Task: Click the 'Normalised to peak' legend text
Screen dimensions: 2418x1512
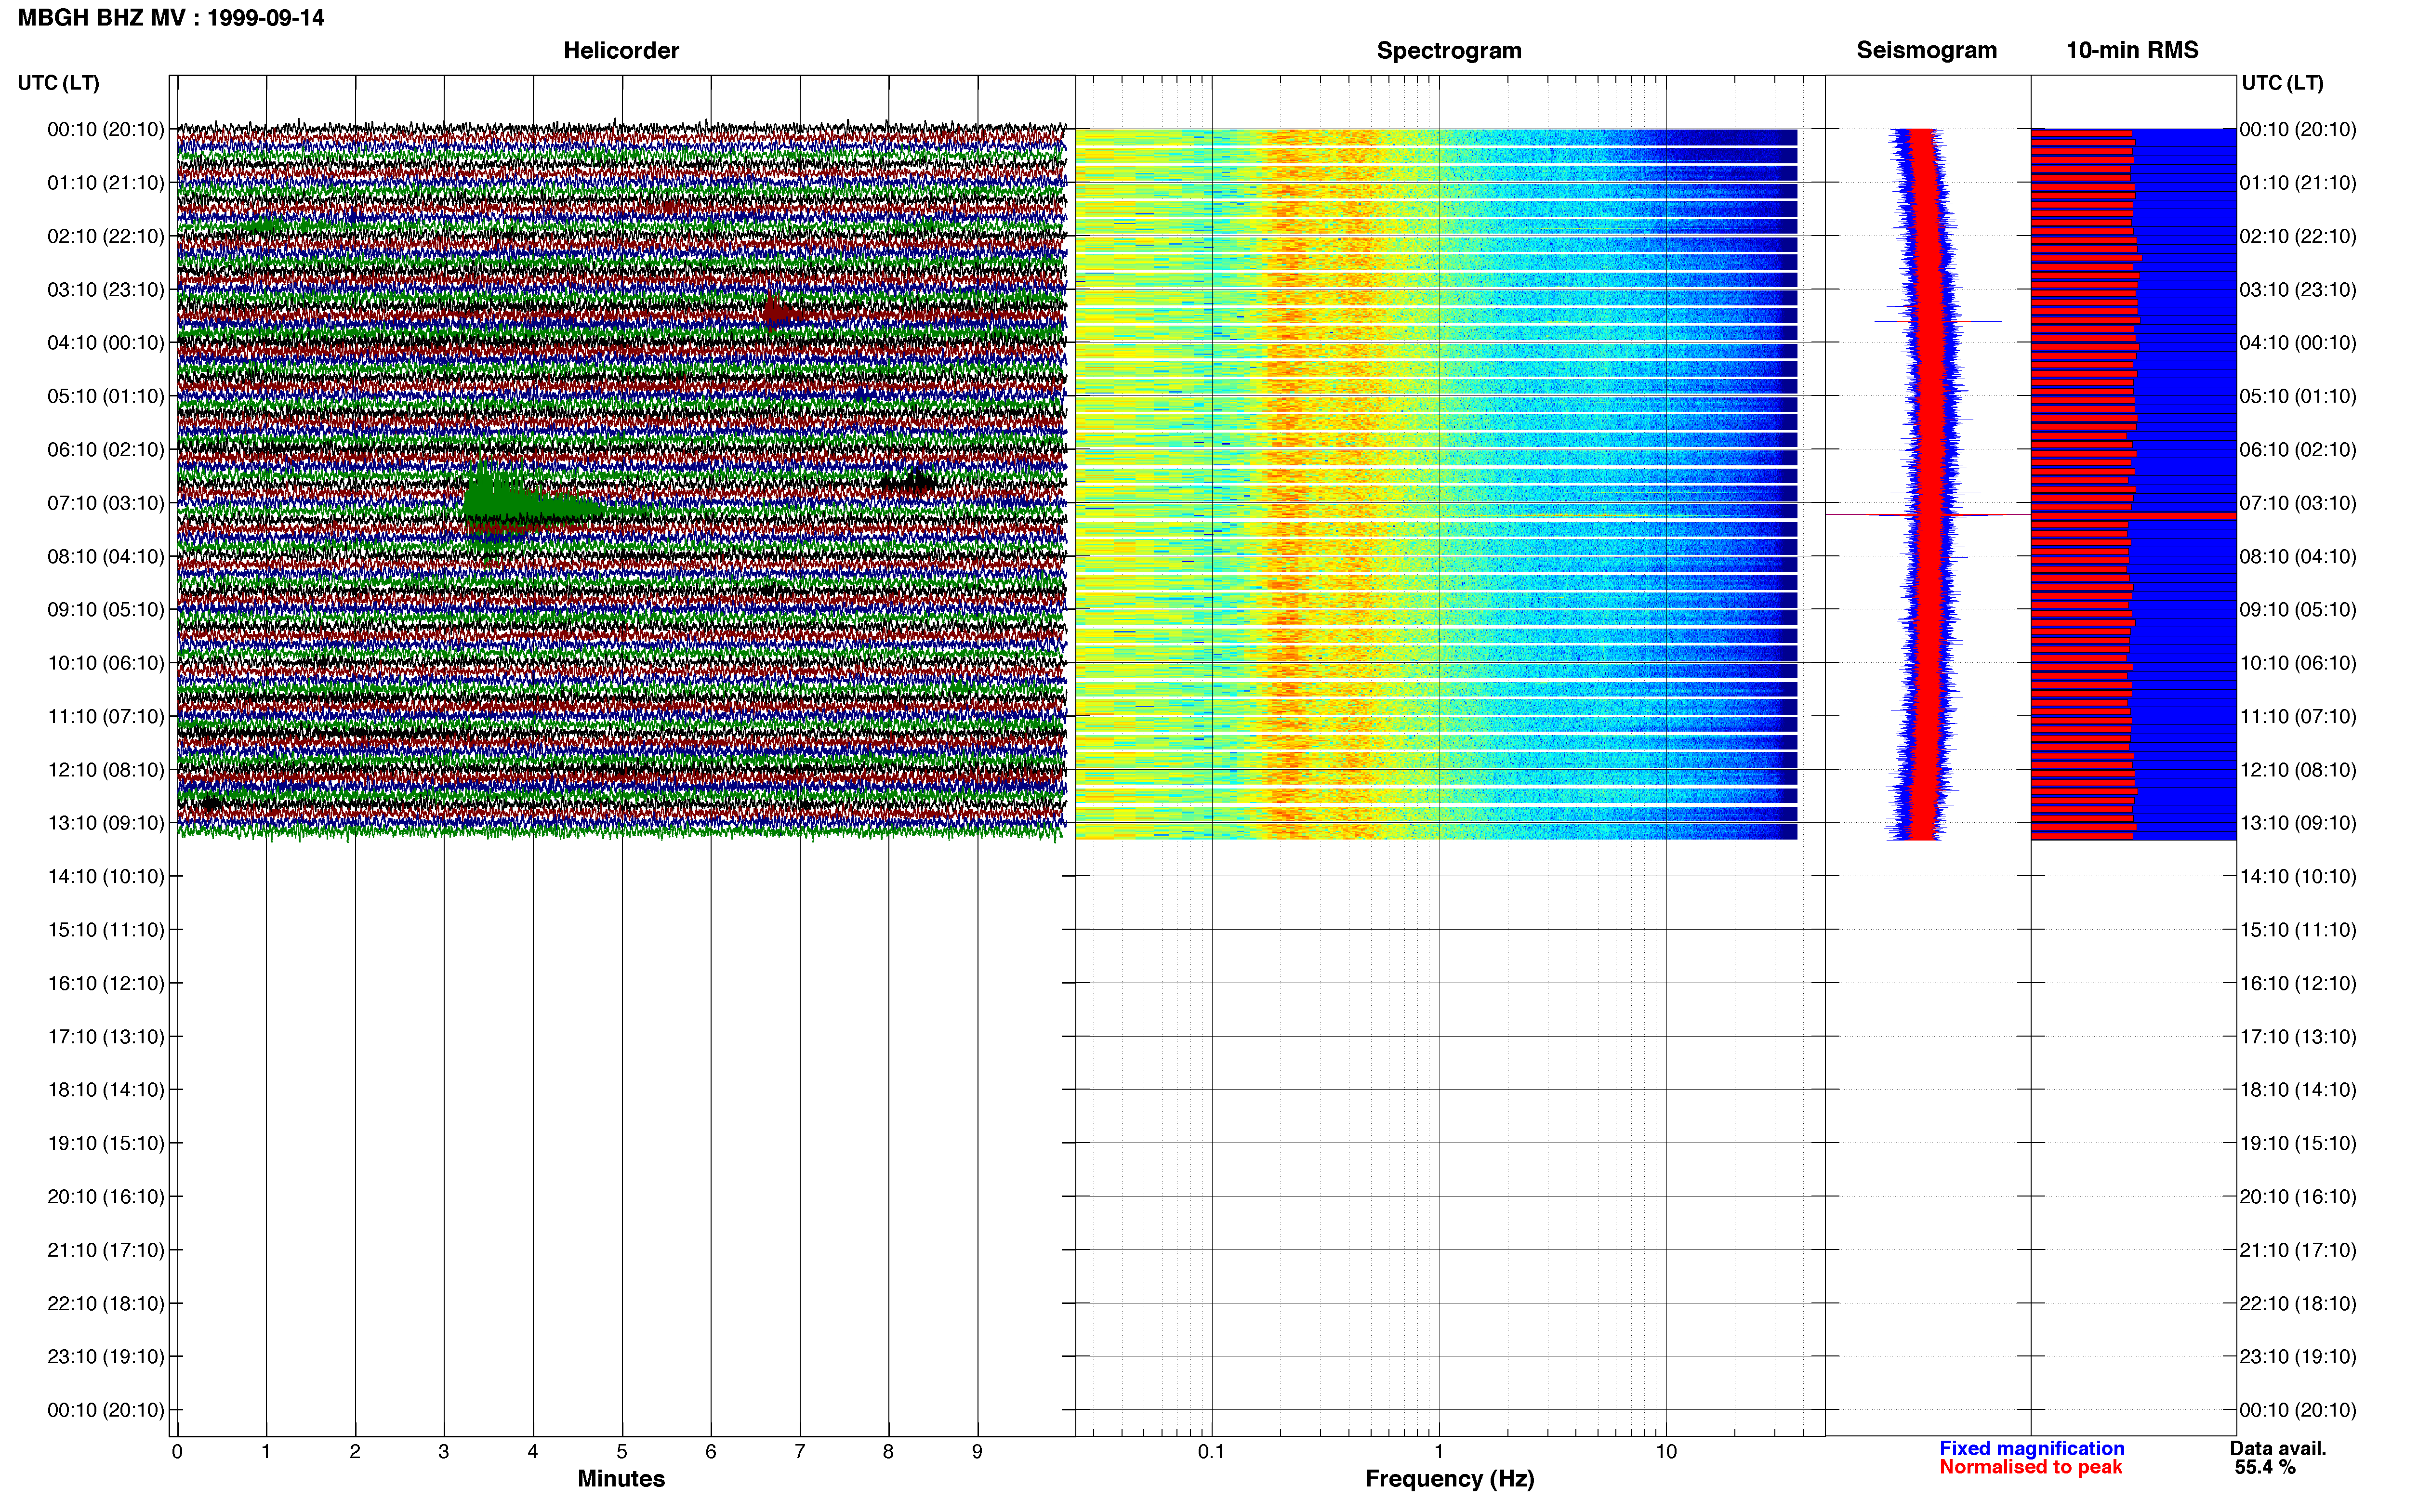Action: coord(2030,1468)
